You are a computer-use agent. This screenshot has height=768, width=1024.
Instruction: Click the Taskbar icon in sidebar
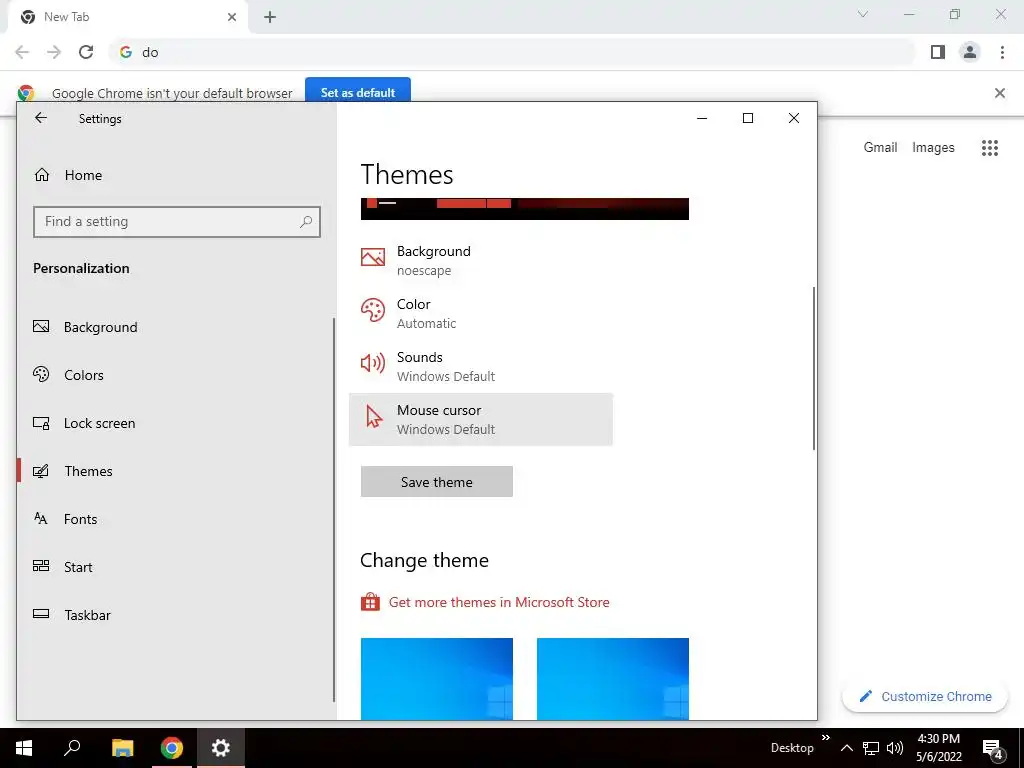[41, 614]
